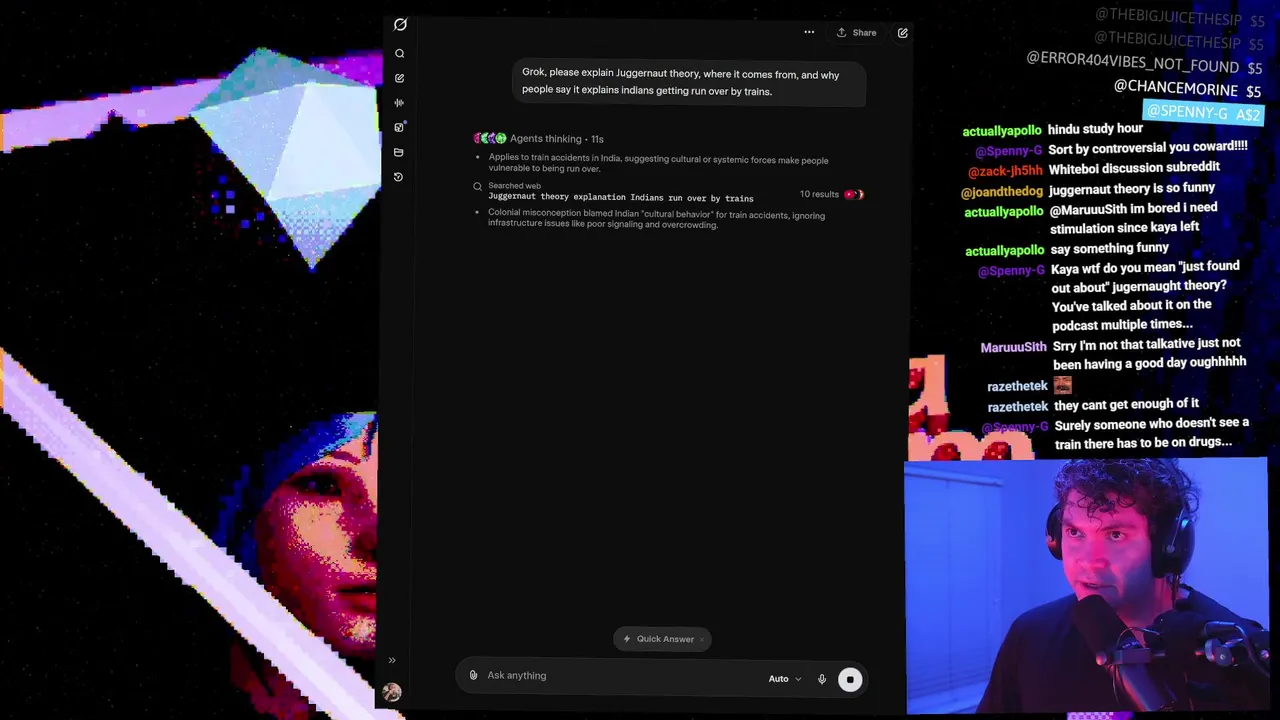Open the Imagine icon with notification dot
Viewport: 1280px width, 720px height.
[x=399, y=127]
